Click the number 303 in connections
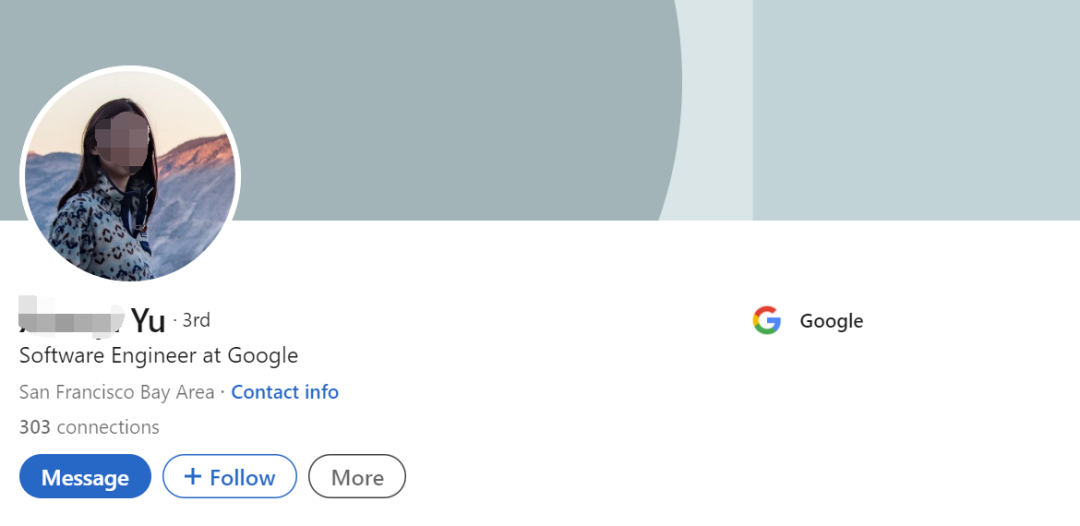The image size is (1080, 526). pos(34,427)
